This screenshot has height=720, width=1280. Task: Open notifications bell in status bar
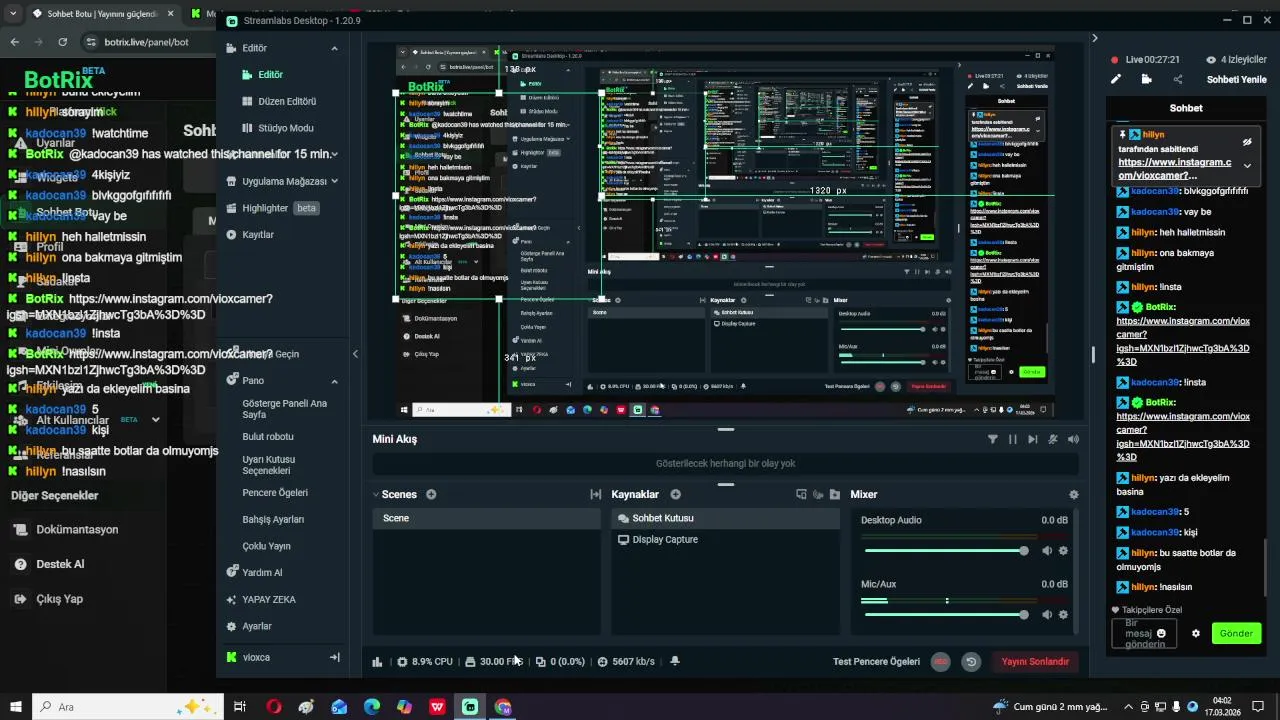point(675,661)
